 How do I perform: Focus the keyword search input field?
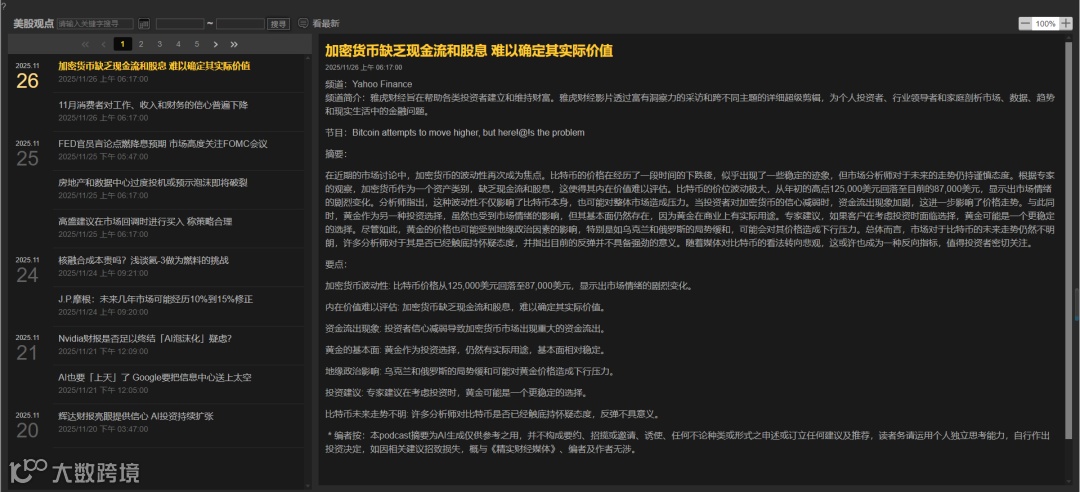click(95, 23)
